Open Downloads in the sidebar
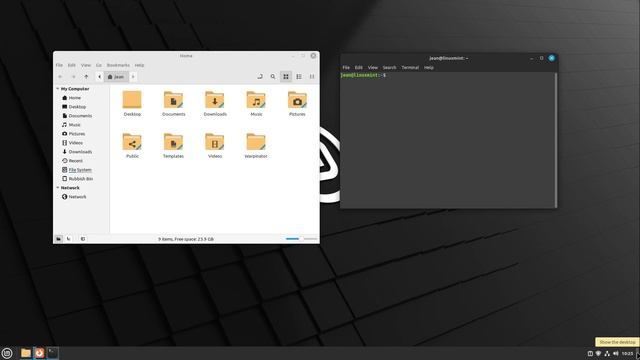This screenshot has height=360, width=640. tap(77, 152)
